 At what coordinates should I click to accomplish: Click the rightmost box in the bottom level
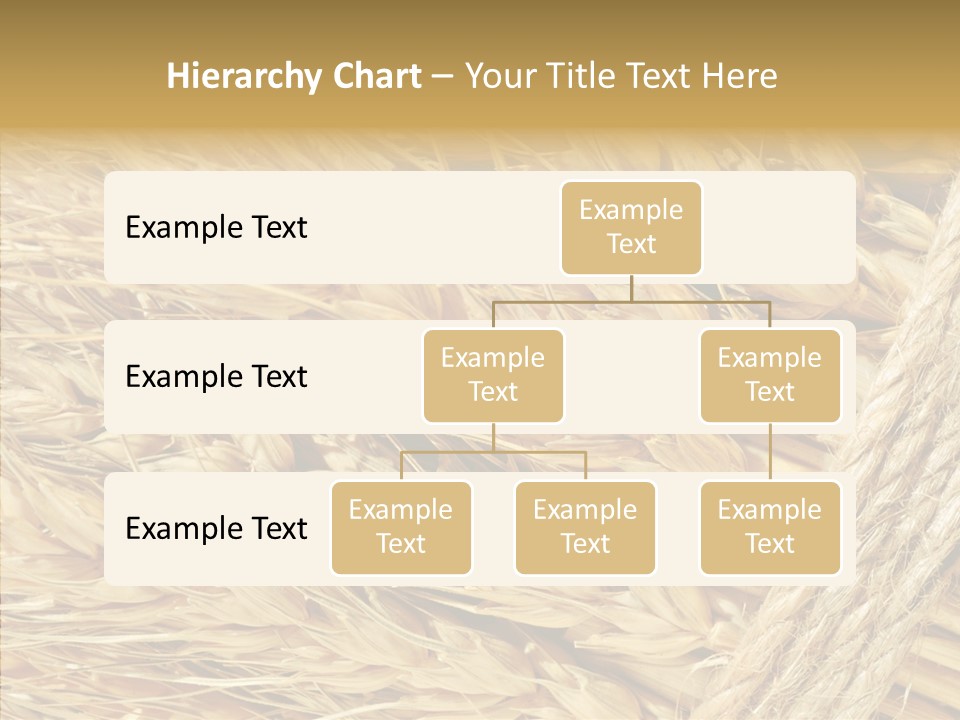(x=770, y=527)
